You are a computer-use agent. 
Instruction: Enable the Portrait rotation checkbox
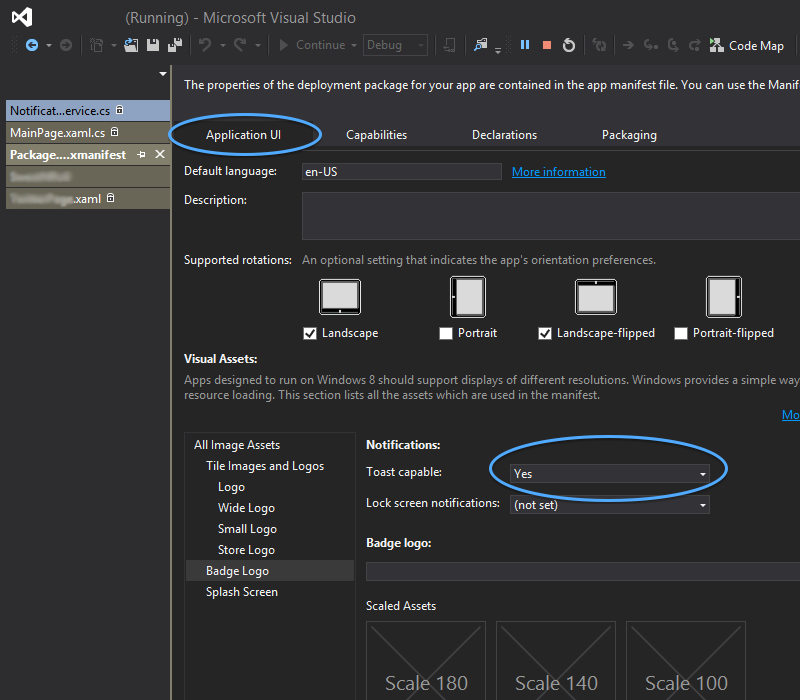tap(446, 333)
